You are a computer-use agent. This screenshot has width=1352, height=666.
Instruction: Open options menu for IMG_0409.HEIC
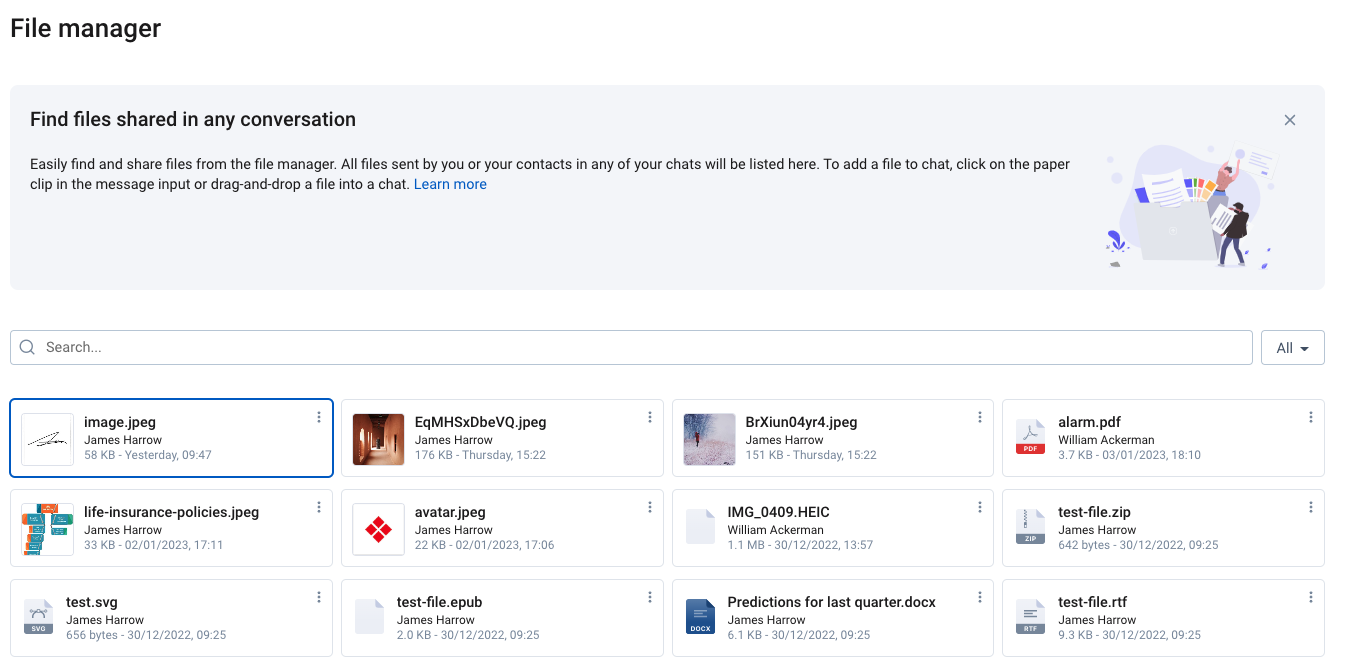[x=980, y=507]
